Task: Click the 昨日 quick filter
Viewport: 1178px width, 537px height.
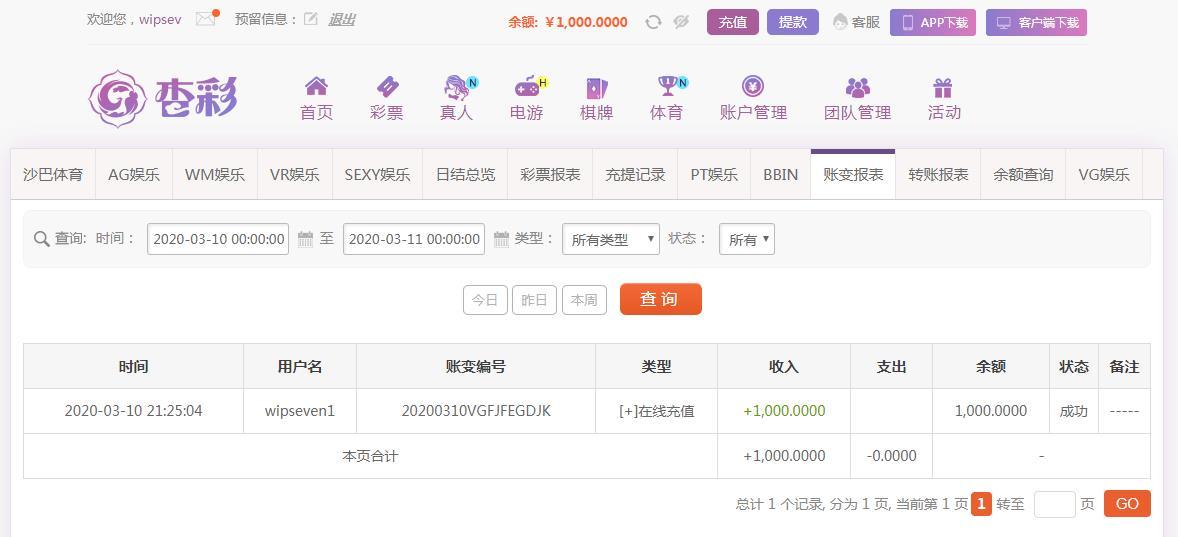Action: [534, 300]
